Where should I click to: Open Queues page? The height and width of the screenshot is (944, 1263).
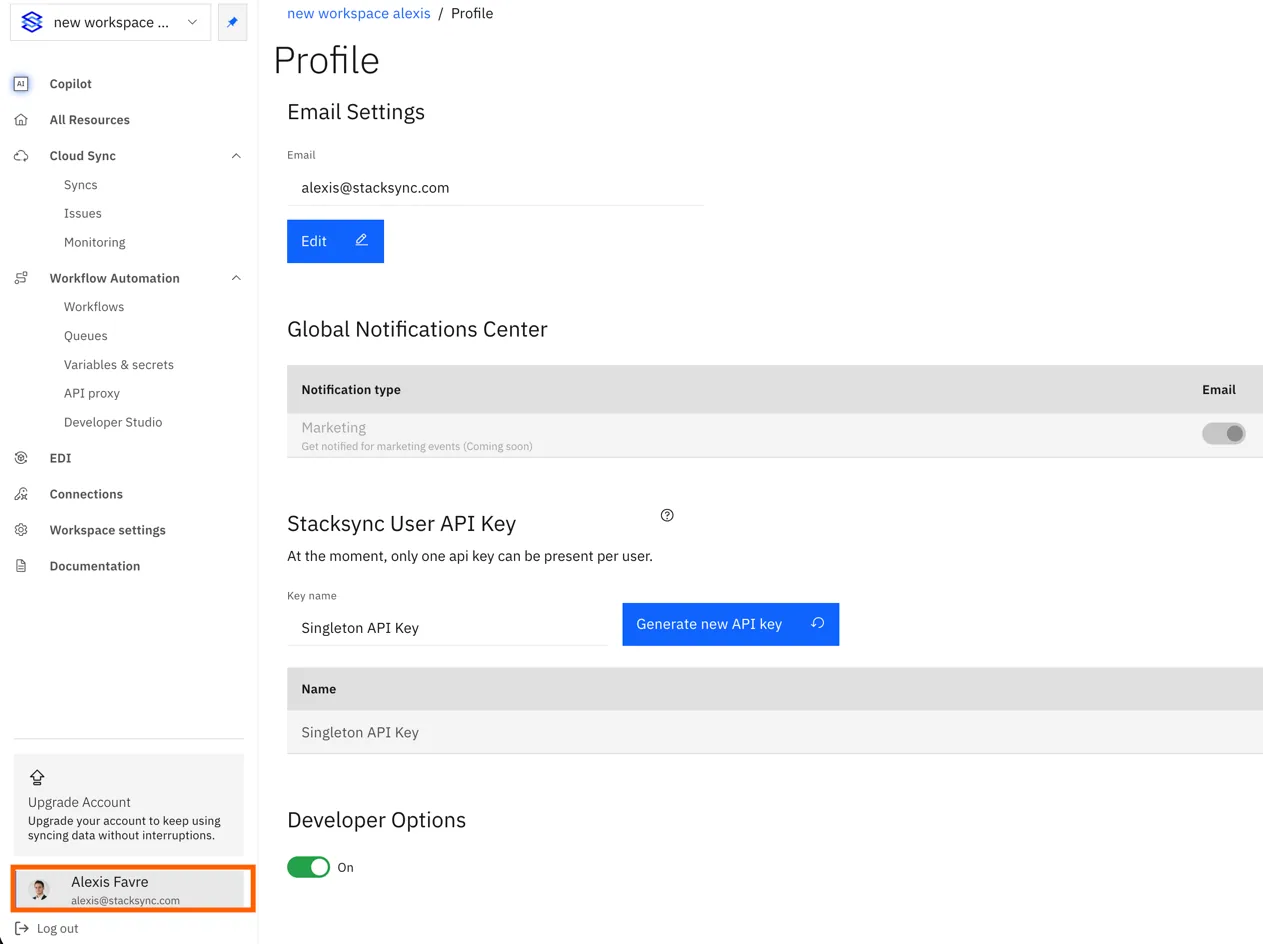point(86,336)
